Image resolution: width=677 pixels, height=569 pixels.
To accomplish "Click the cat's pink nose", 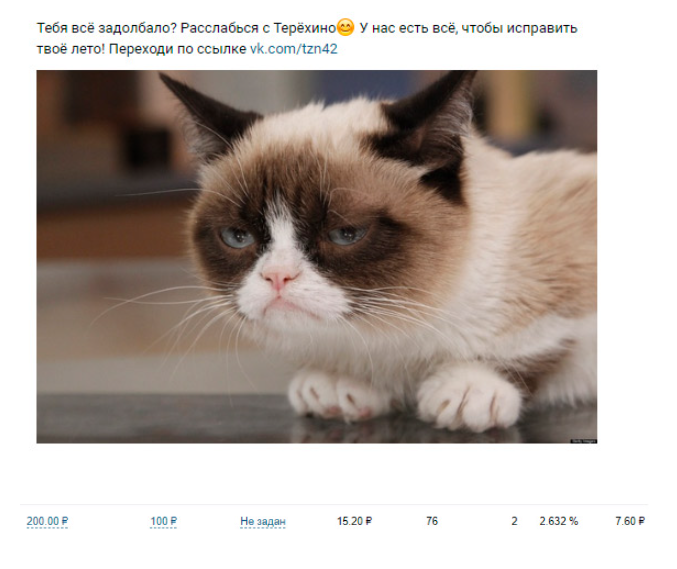I will (x=278, y=276).
